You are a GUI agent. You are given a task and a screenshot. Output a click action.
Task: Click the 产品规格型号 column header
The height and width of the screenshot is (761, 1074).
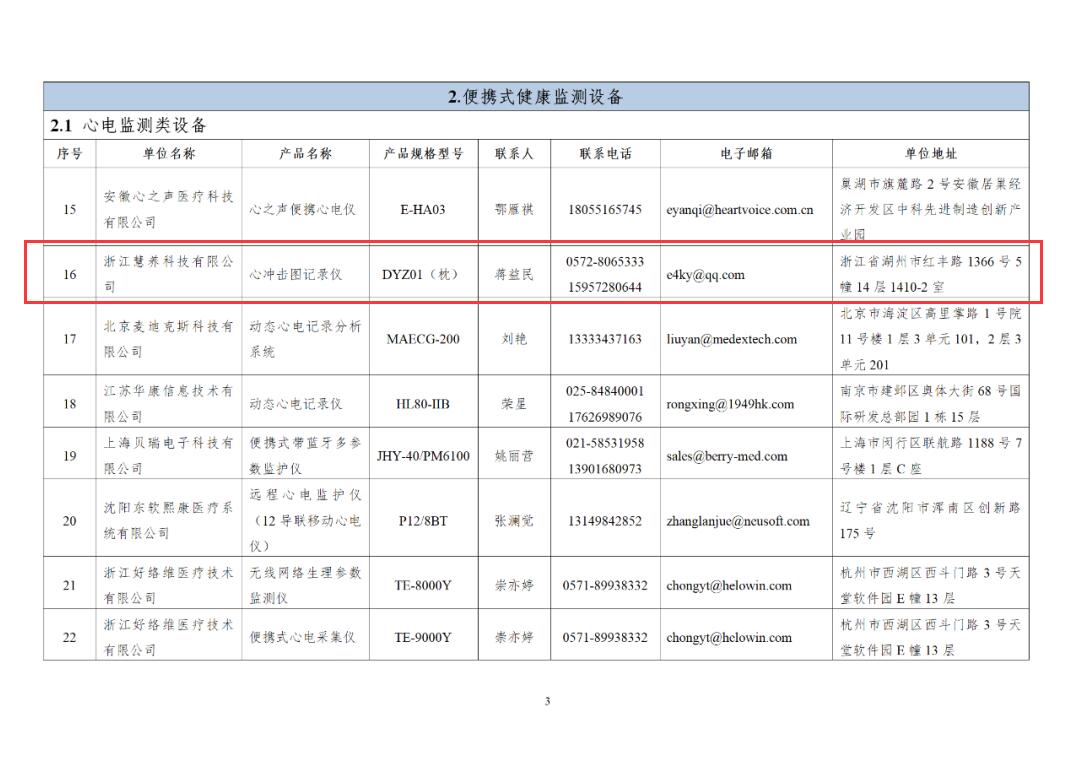pos(423,154)
